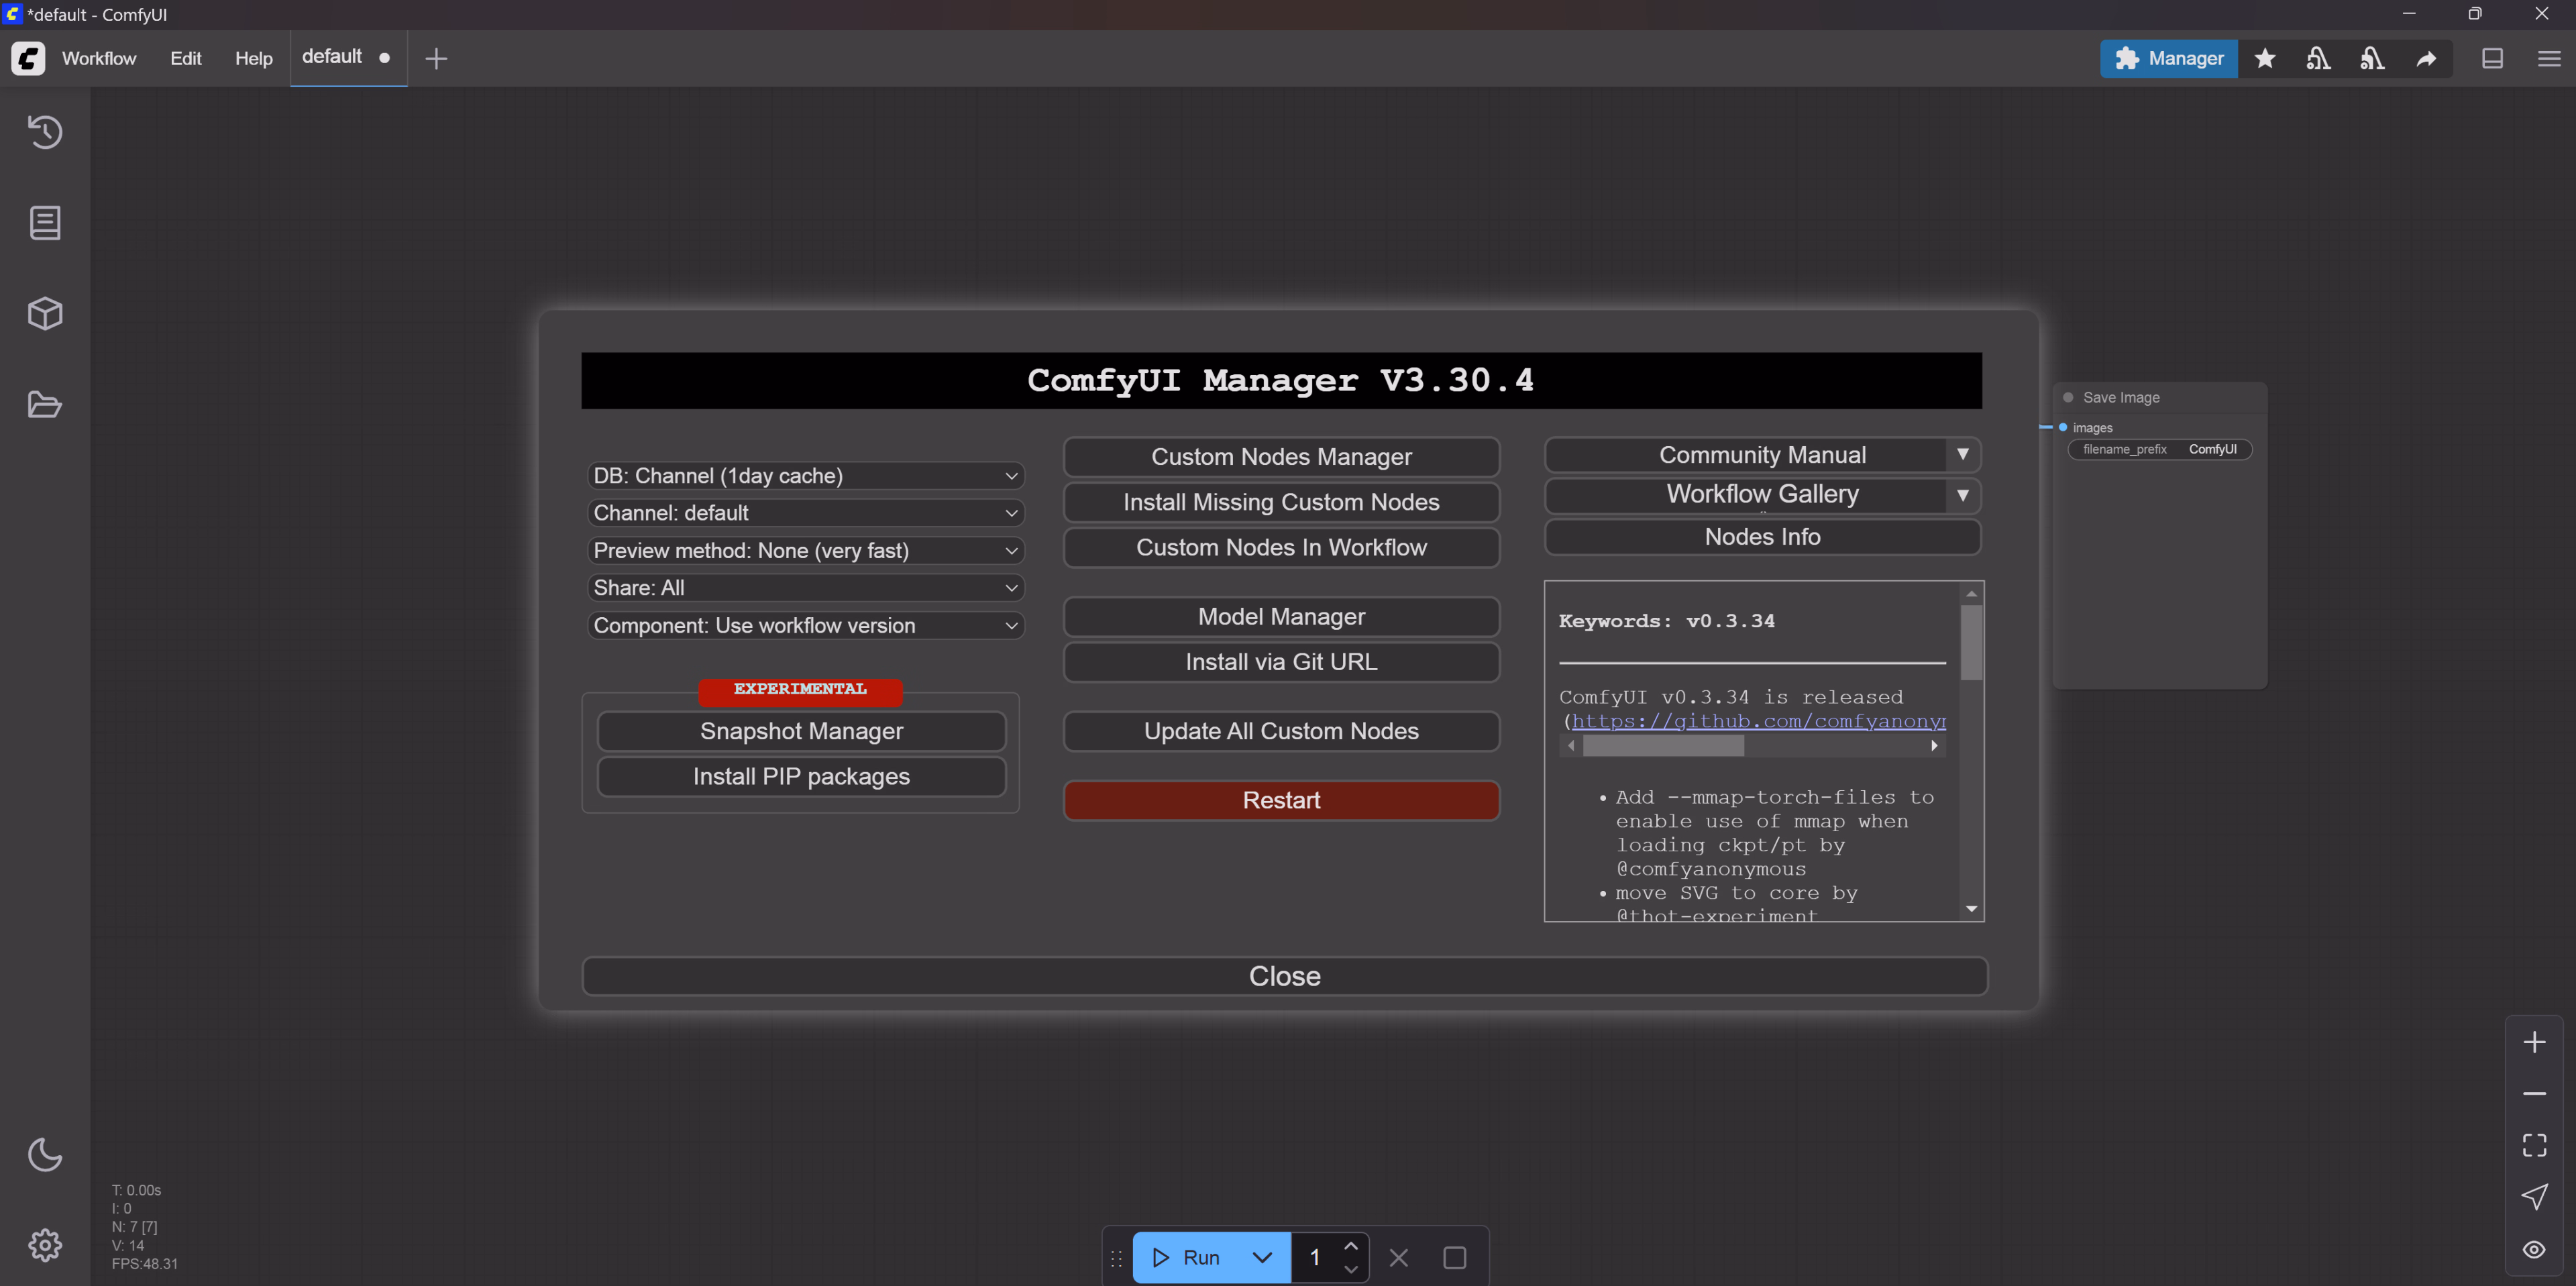The width and height of the screenshot is (2576, 1286).
Task: Cancel current run with the X icon
Action: point(1398,1257)
